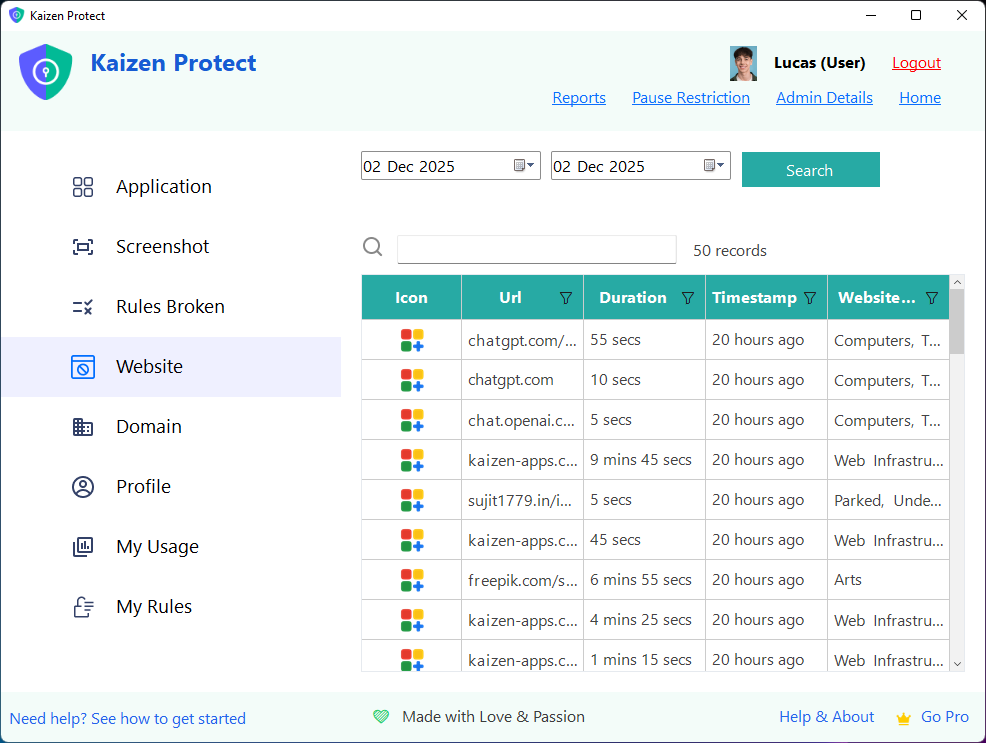Click the My Usage sidebar icon
This screenshot has width=986, height=743.
82,546
